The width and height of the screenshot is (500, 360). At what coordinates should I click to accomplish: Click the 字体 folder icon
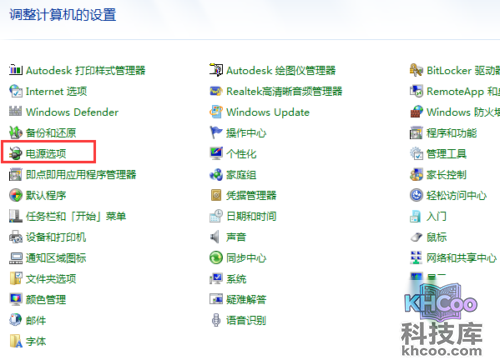click(x=16, y=341)
